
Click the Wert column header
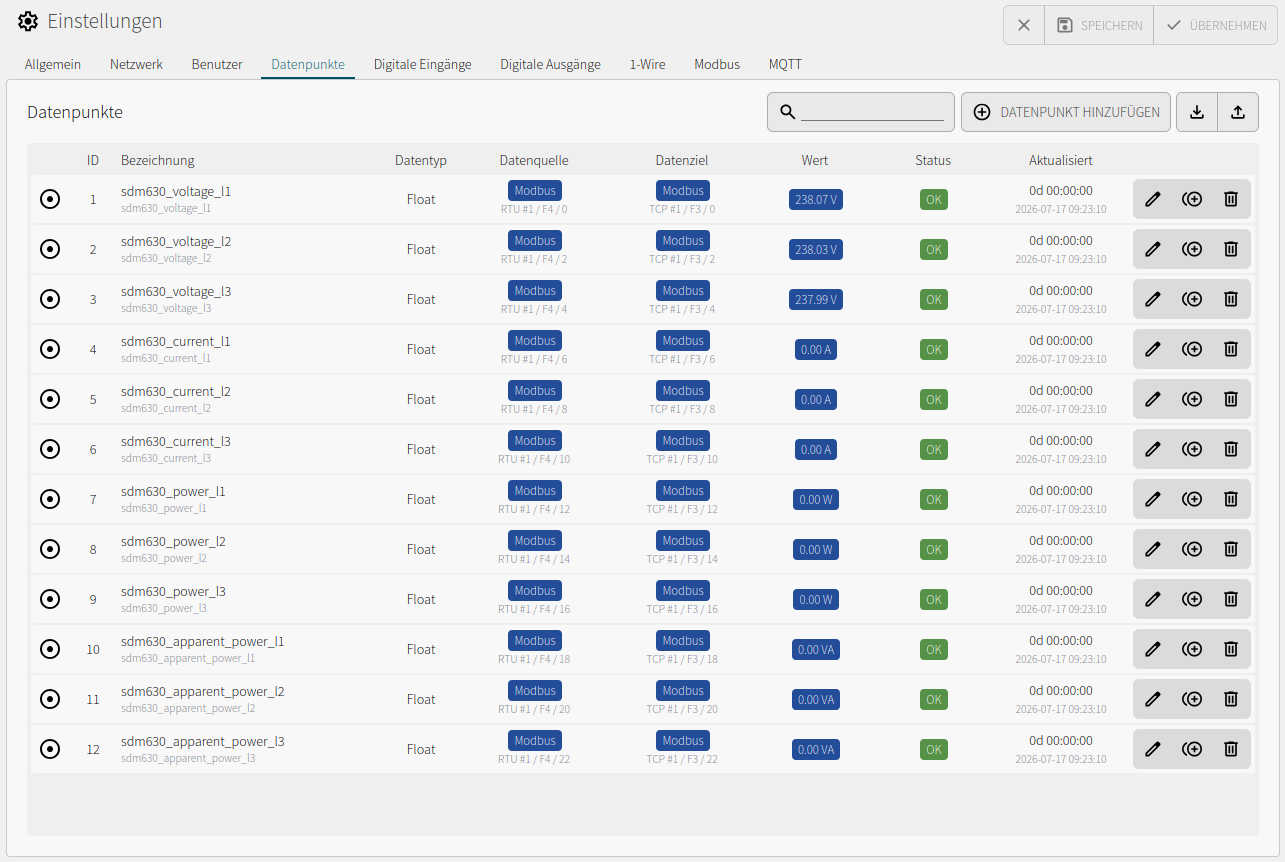point(815,160)
